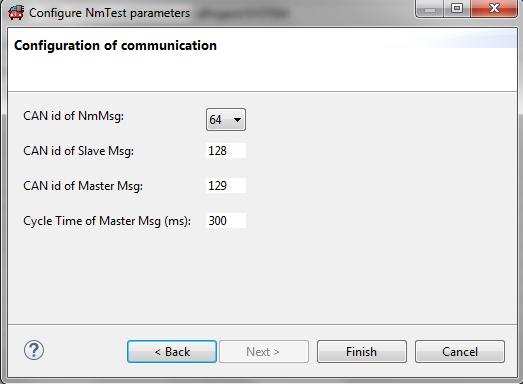The width and height of the screenshot is (523, 384).
Task: Open the CAN id of NmMsg combo box
Action: [x=226, y=119]
